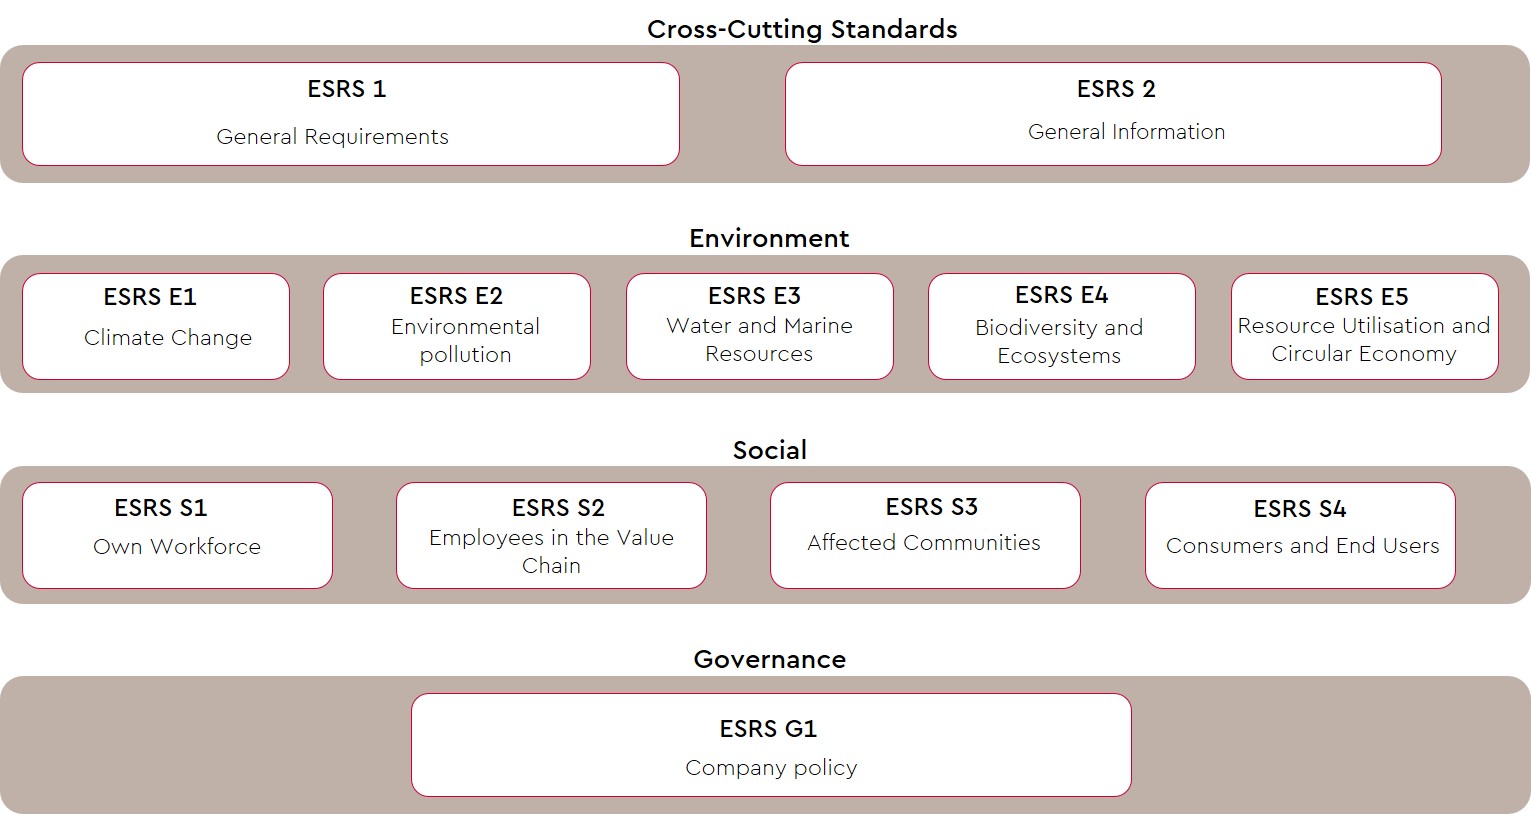Click the 'Company policy' subtitle text
1531x815 pixels.
pyautogui.click(x=771, y=768)
